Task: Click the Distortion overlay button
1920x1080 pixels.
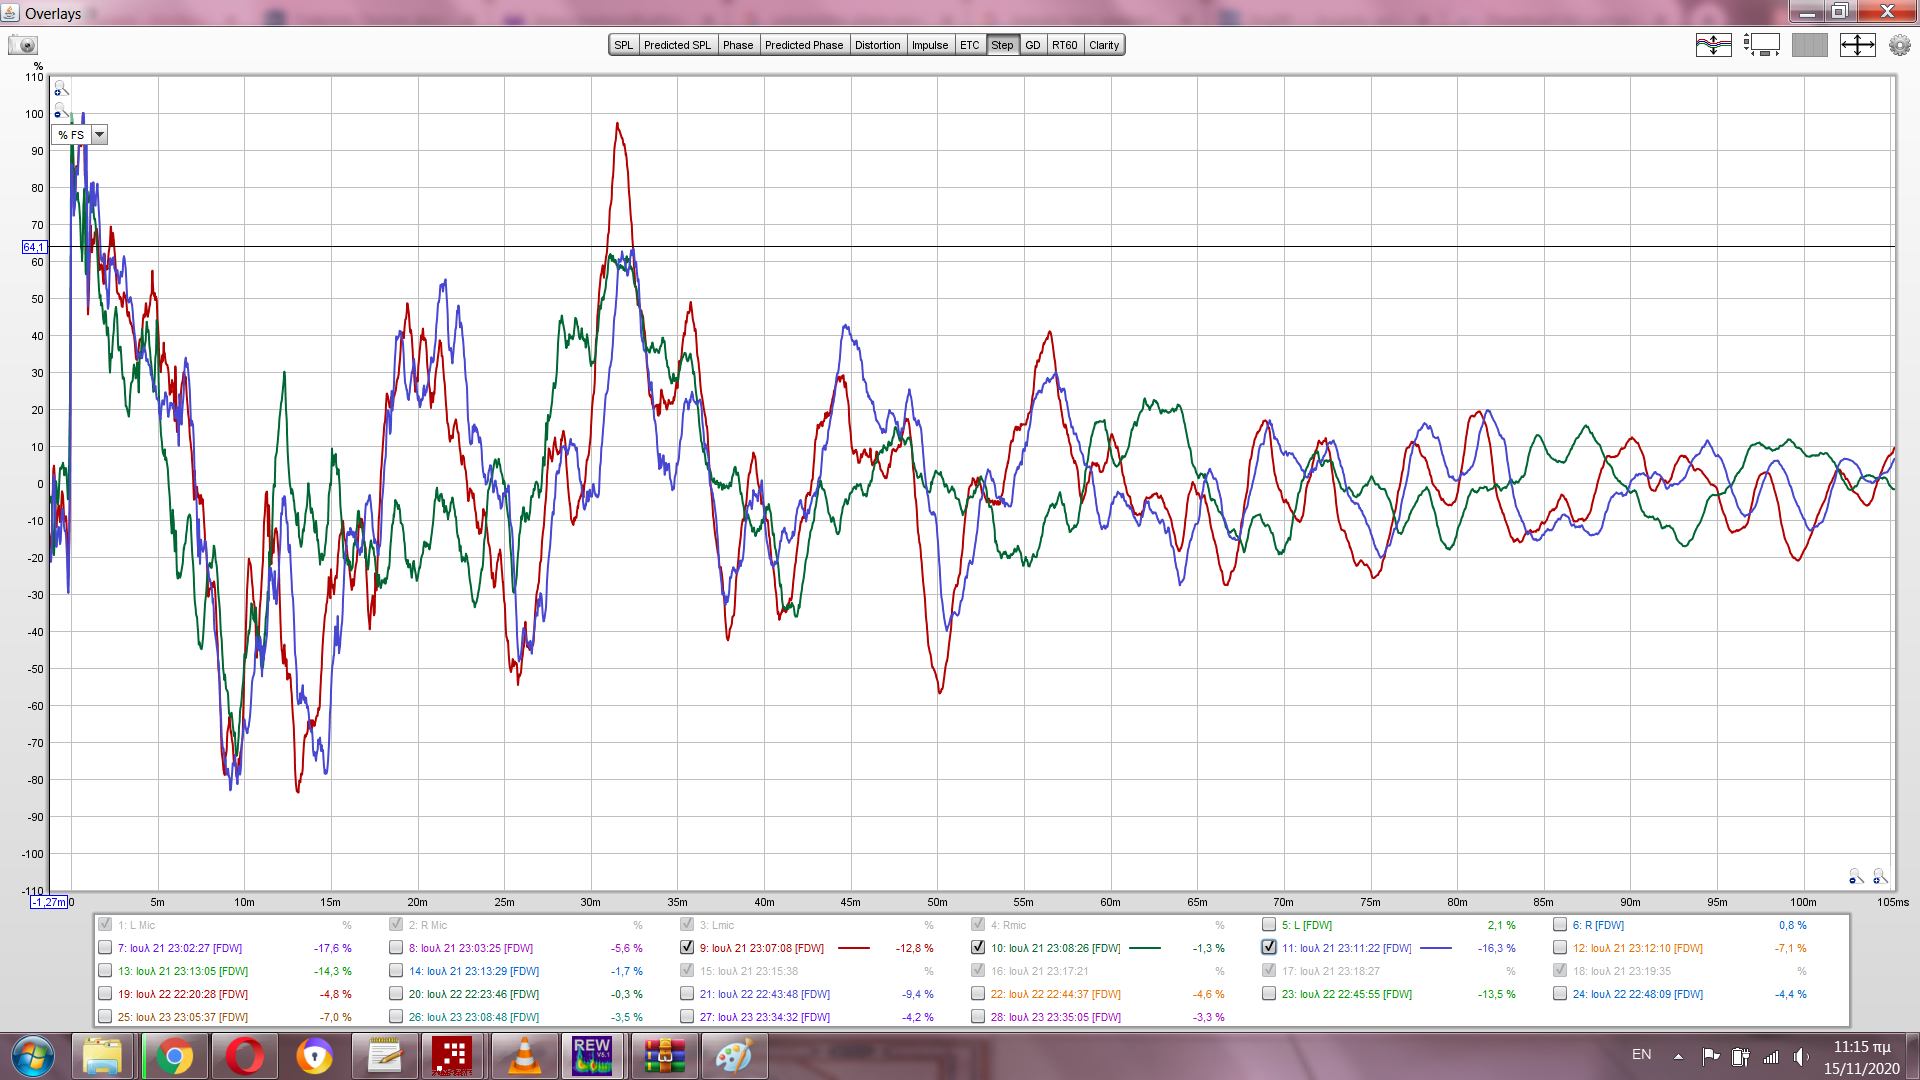Action: click(x=877, y=45)
